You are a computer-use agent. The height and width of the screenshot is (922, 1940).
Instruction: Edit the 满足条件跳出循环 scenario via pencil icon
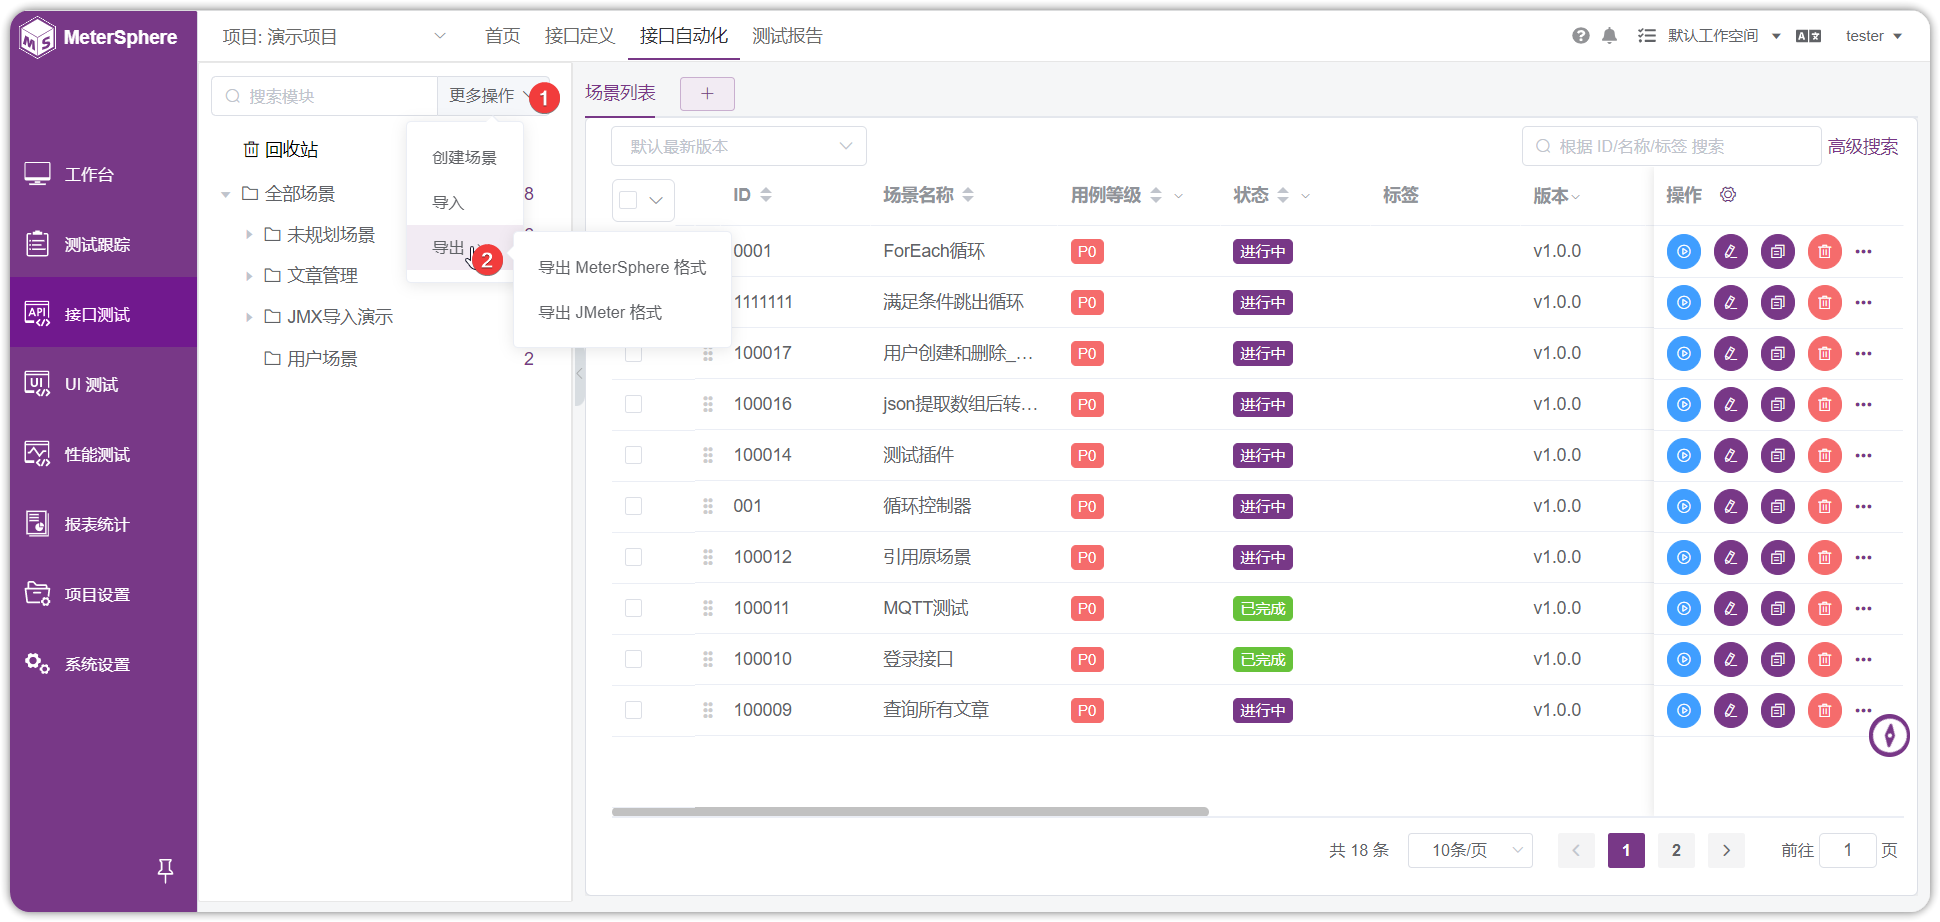(1730, 302)
